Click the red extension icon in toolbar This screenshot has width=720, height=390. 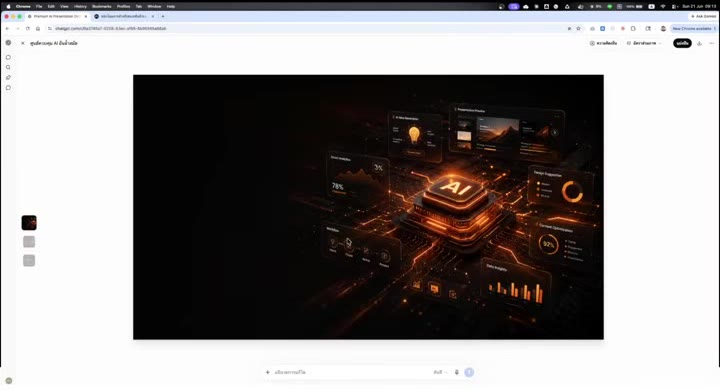pyautogui.click(x=623, y=28)
